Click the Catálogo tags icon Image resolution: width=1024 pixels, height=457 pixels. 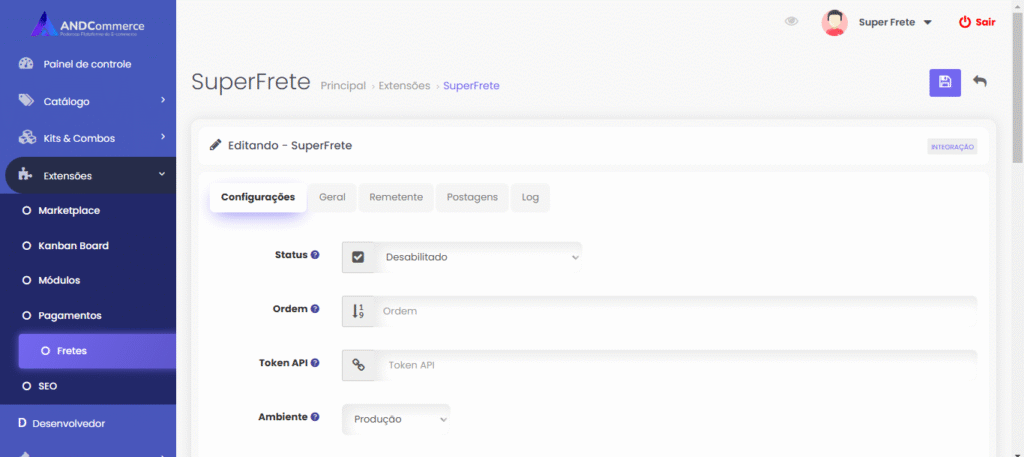coord(25,101)
